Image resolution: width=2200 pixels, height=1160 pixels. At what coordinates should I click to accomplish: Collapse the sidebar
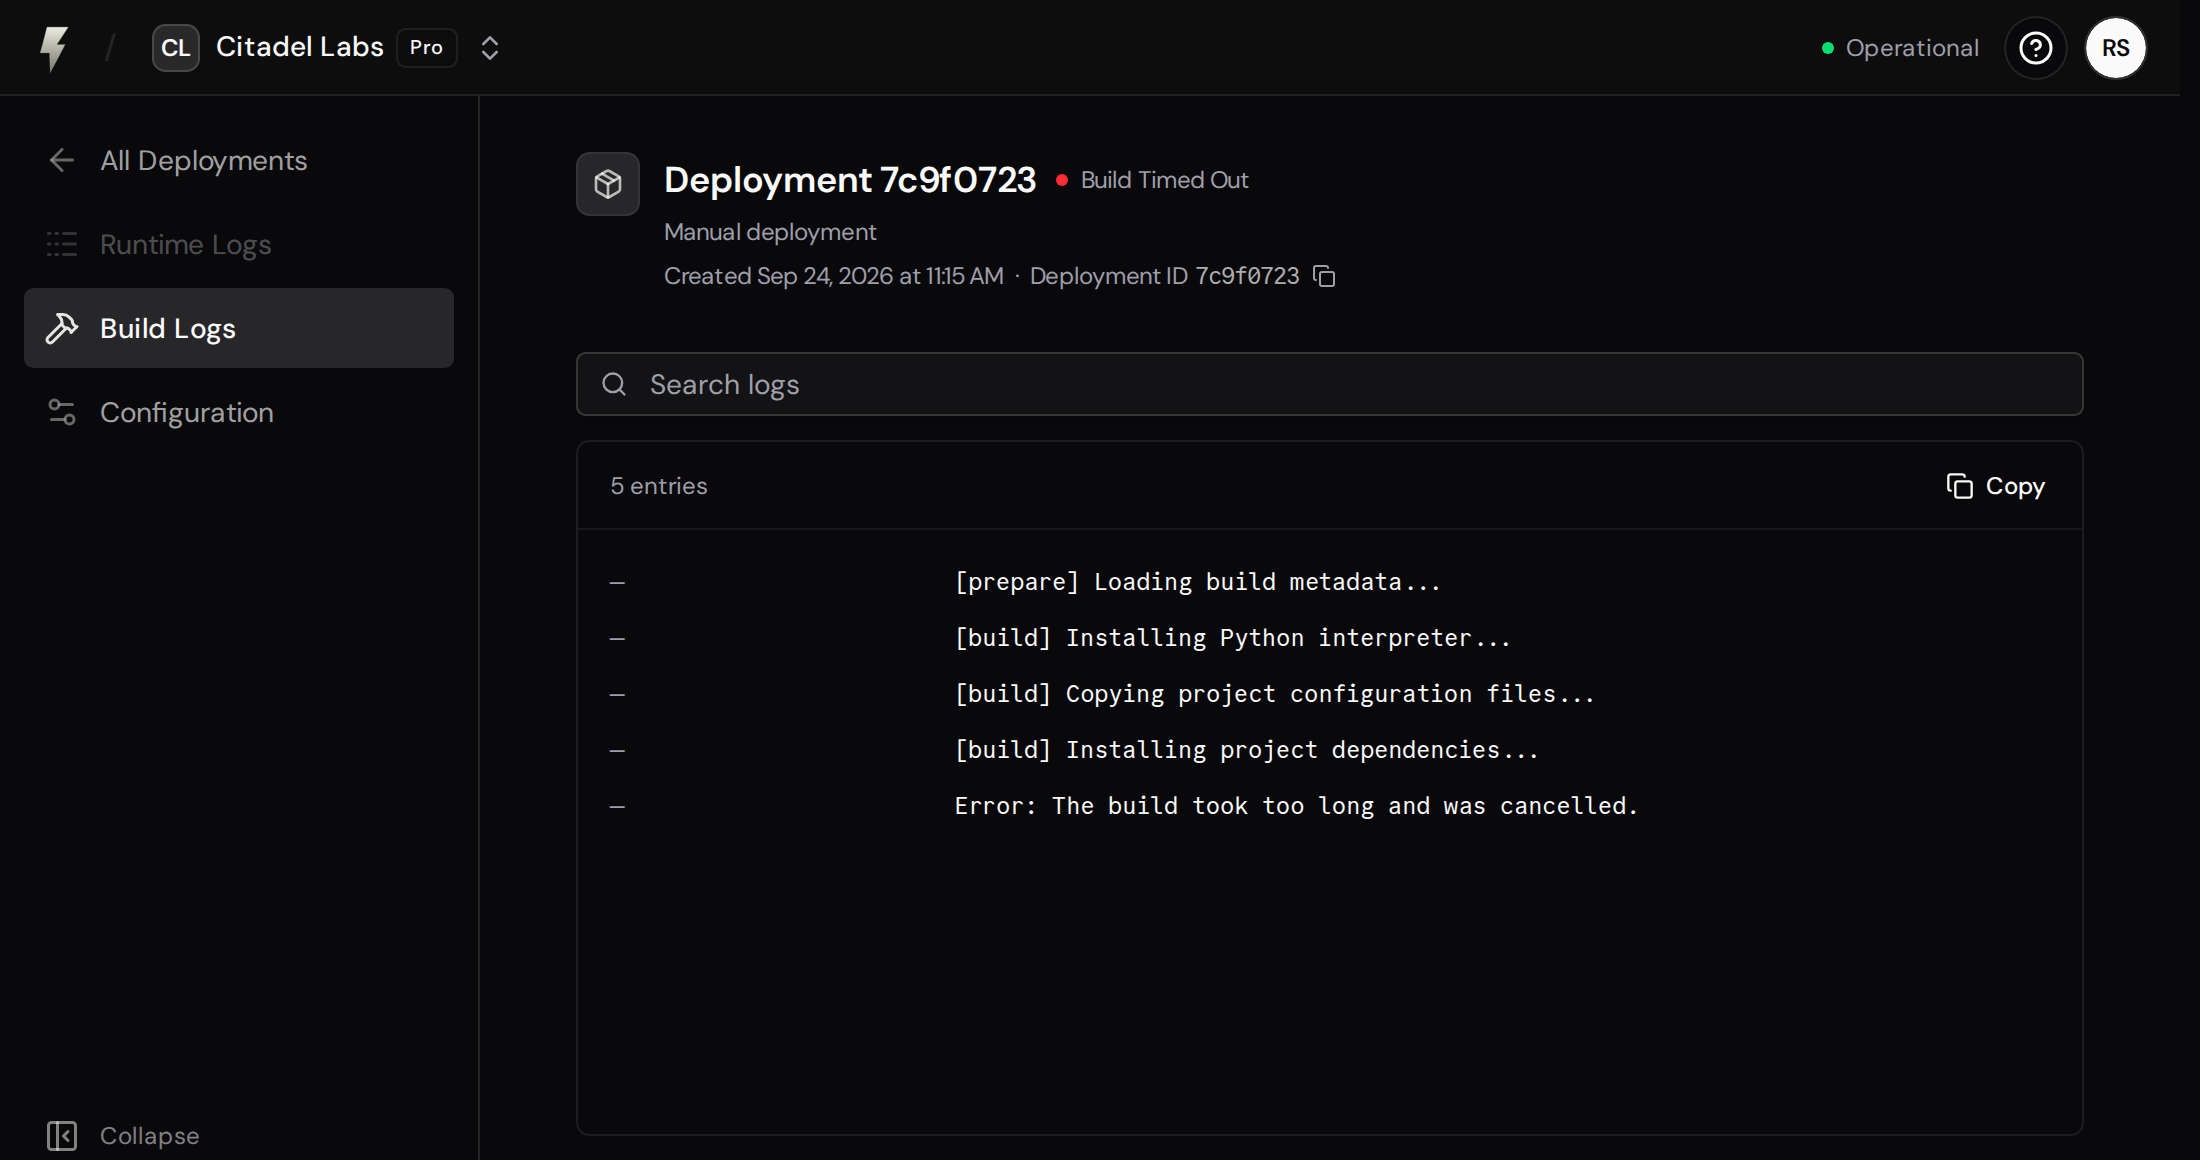pos(124,1136)
